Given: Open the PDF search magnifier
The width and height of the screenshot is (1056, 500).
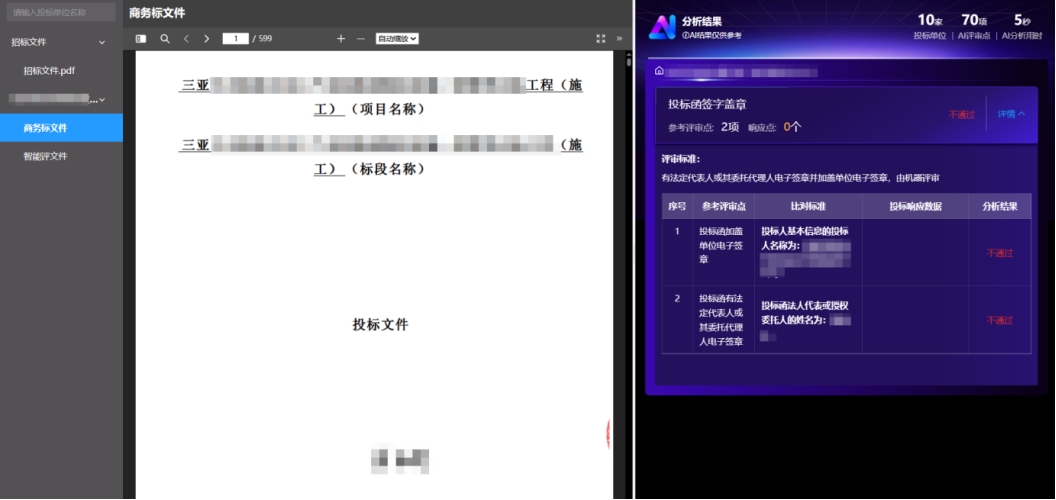Looking at the screenshot, I should tap(165, 39).
